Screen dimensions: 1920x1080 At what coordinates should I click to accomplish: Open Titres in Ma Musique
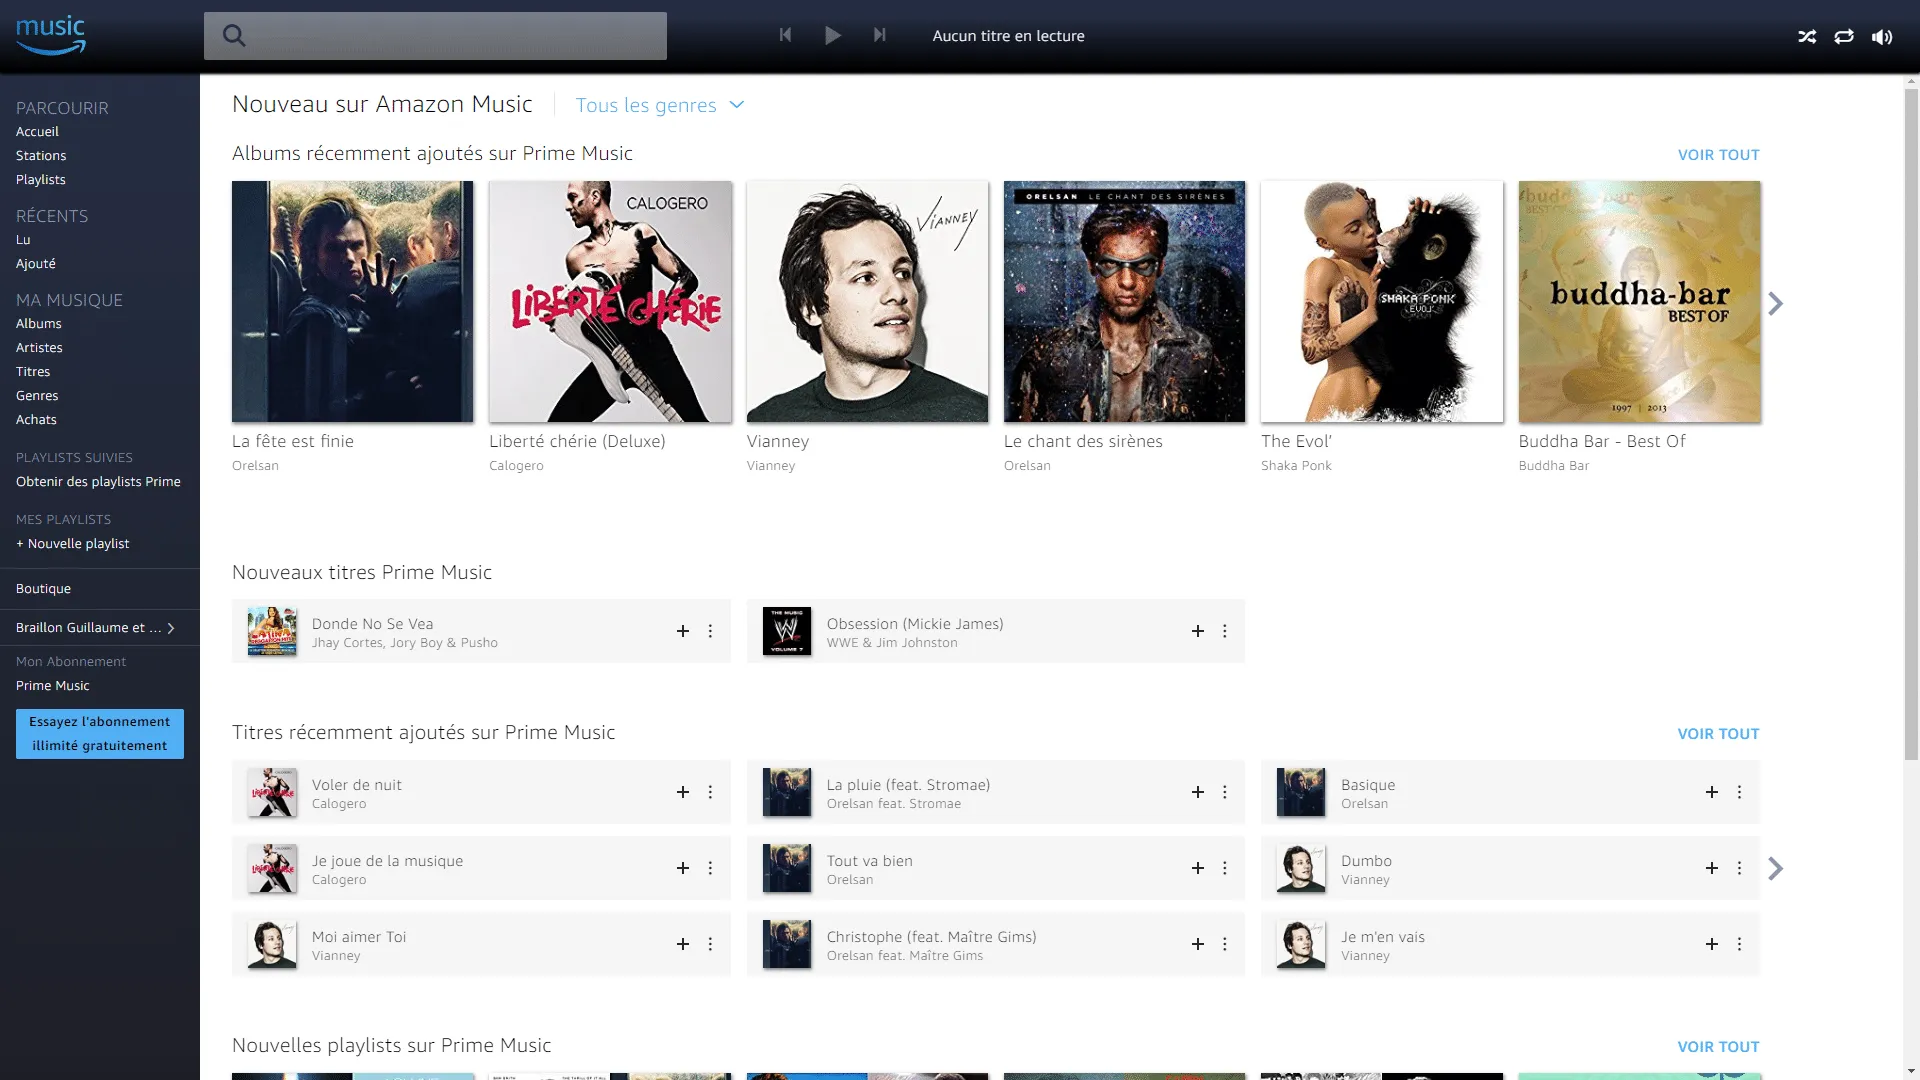33,372
